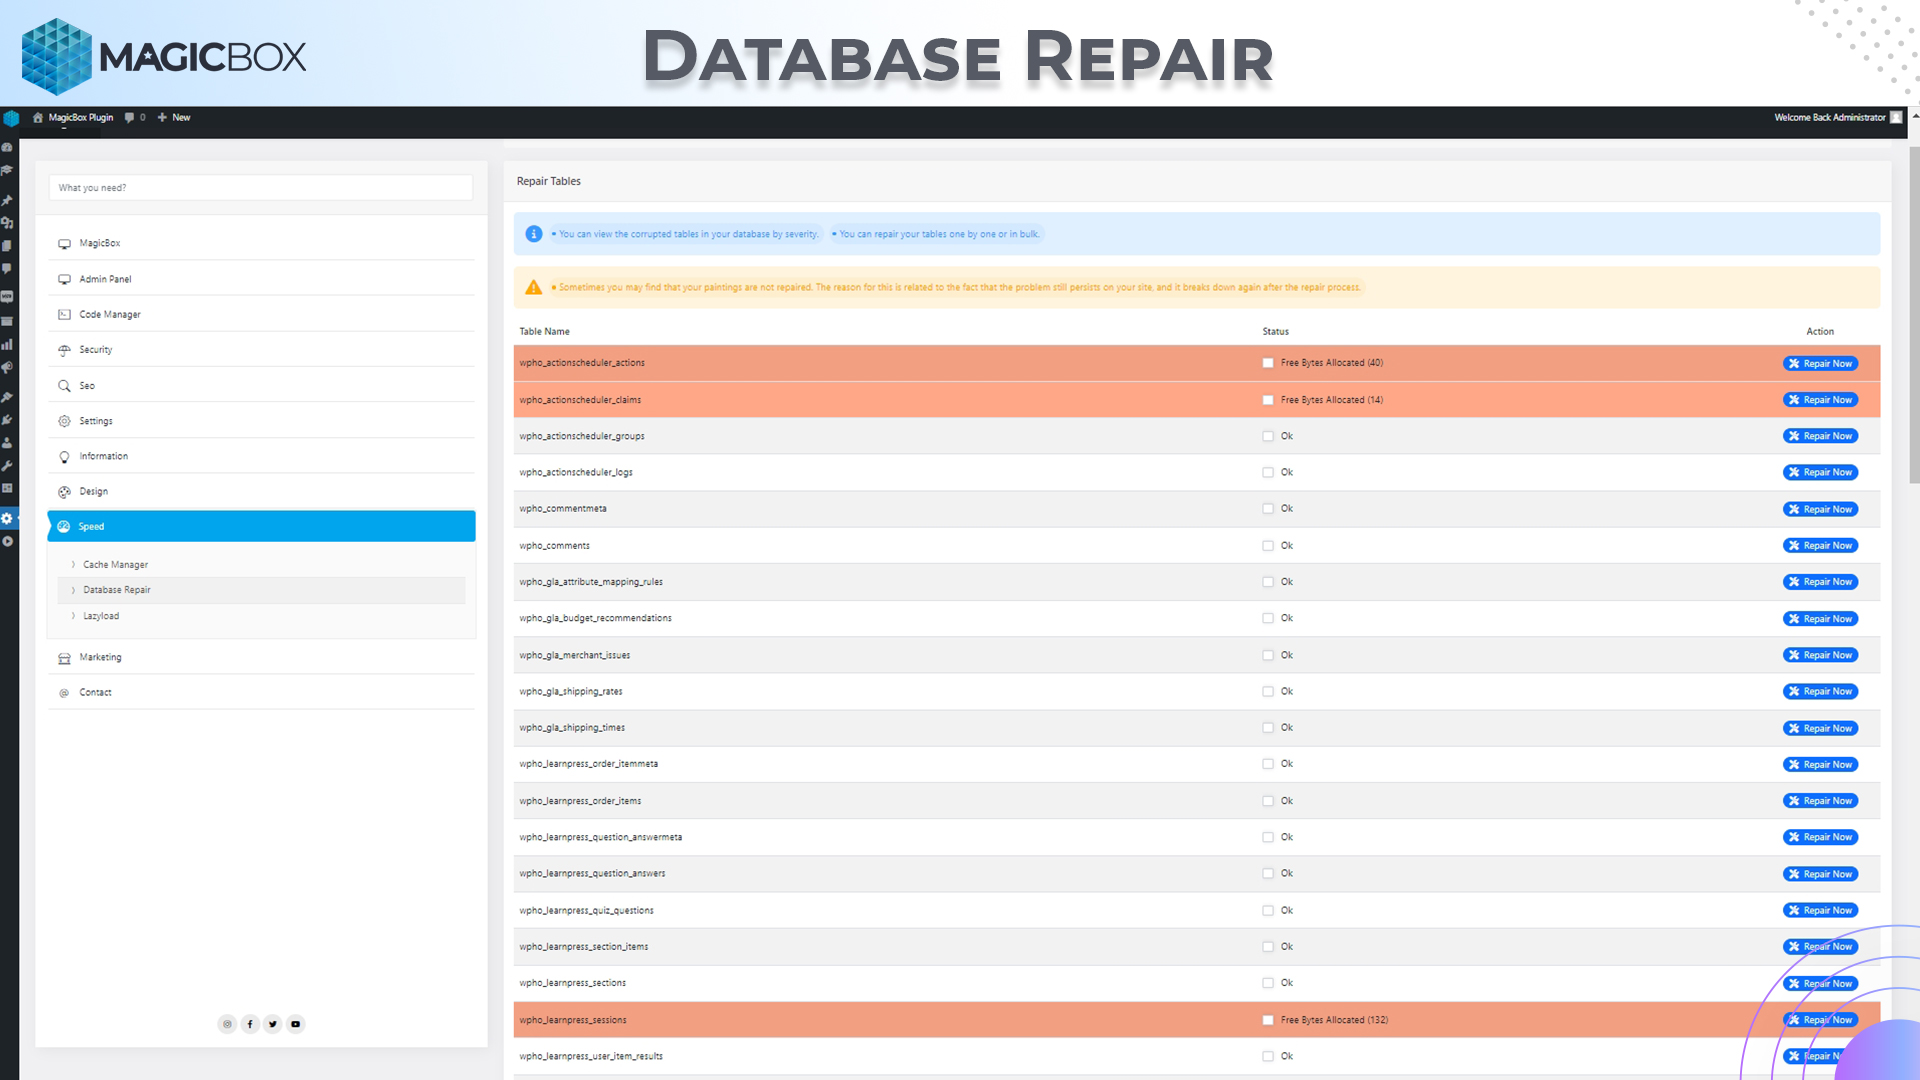Click the MagicBox monitor icon in sidebar
This screenshot has height=1080, width=1920.
64,244
